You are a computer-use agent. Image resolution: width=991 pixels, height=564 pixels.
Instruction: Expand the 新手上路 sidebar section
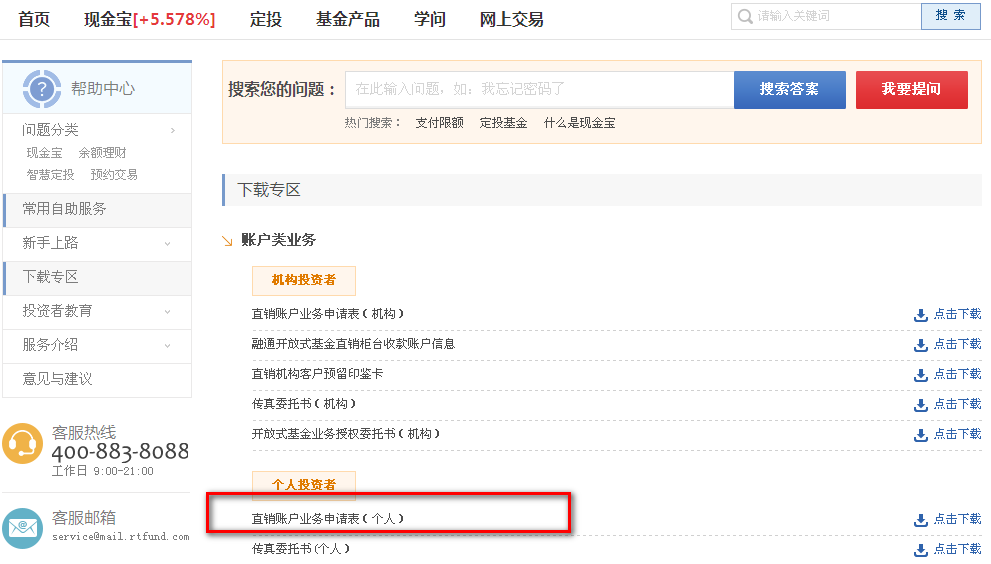167,243
